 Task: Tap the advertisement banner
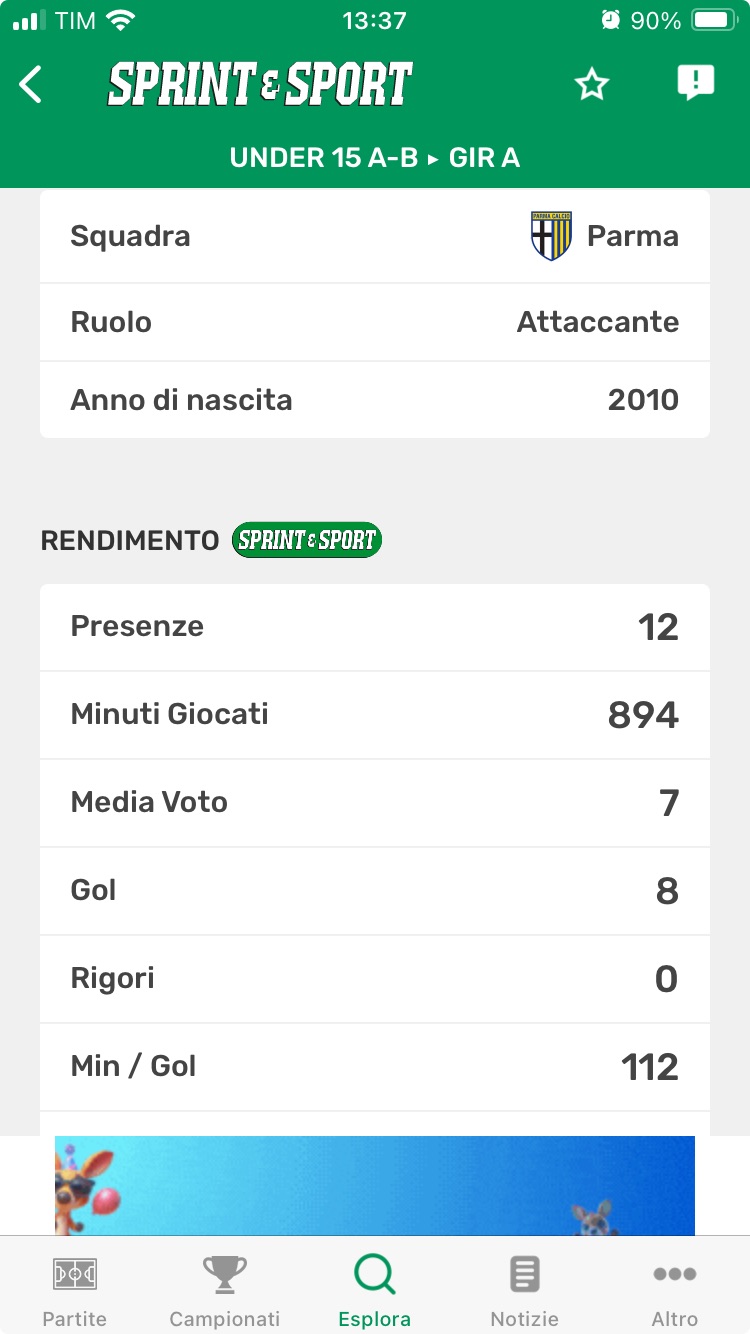tap(375, 1185)
